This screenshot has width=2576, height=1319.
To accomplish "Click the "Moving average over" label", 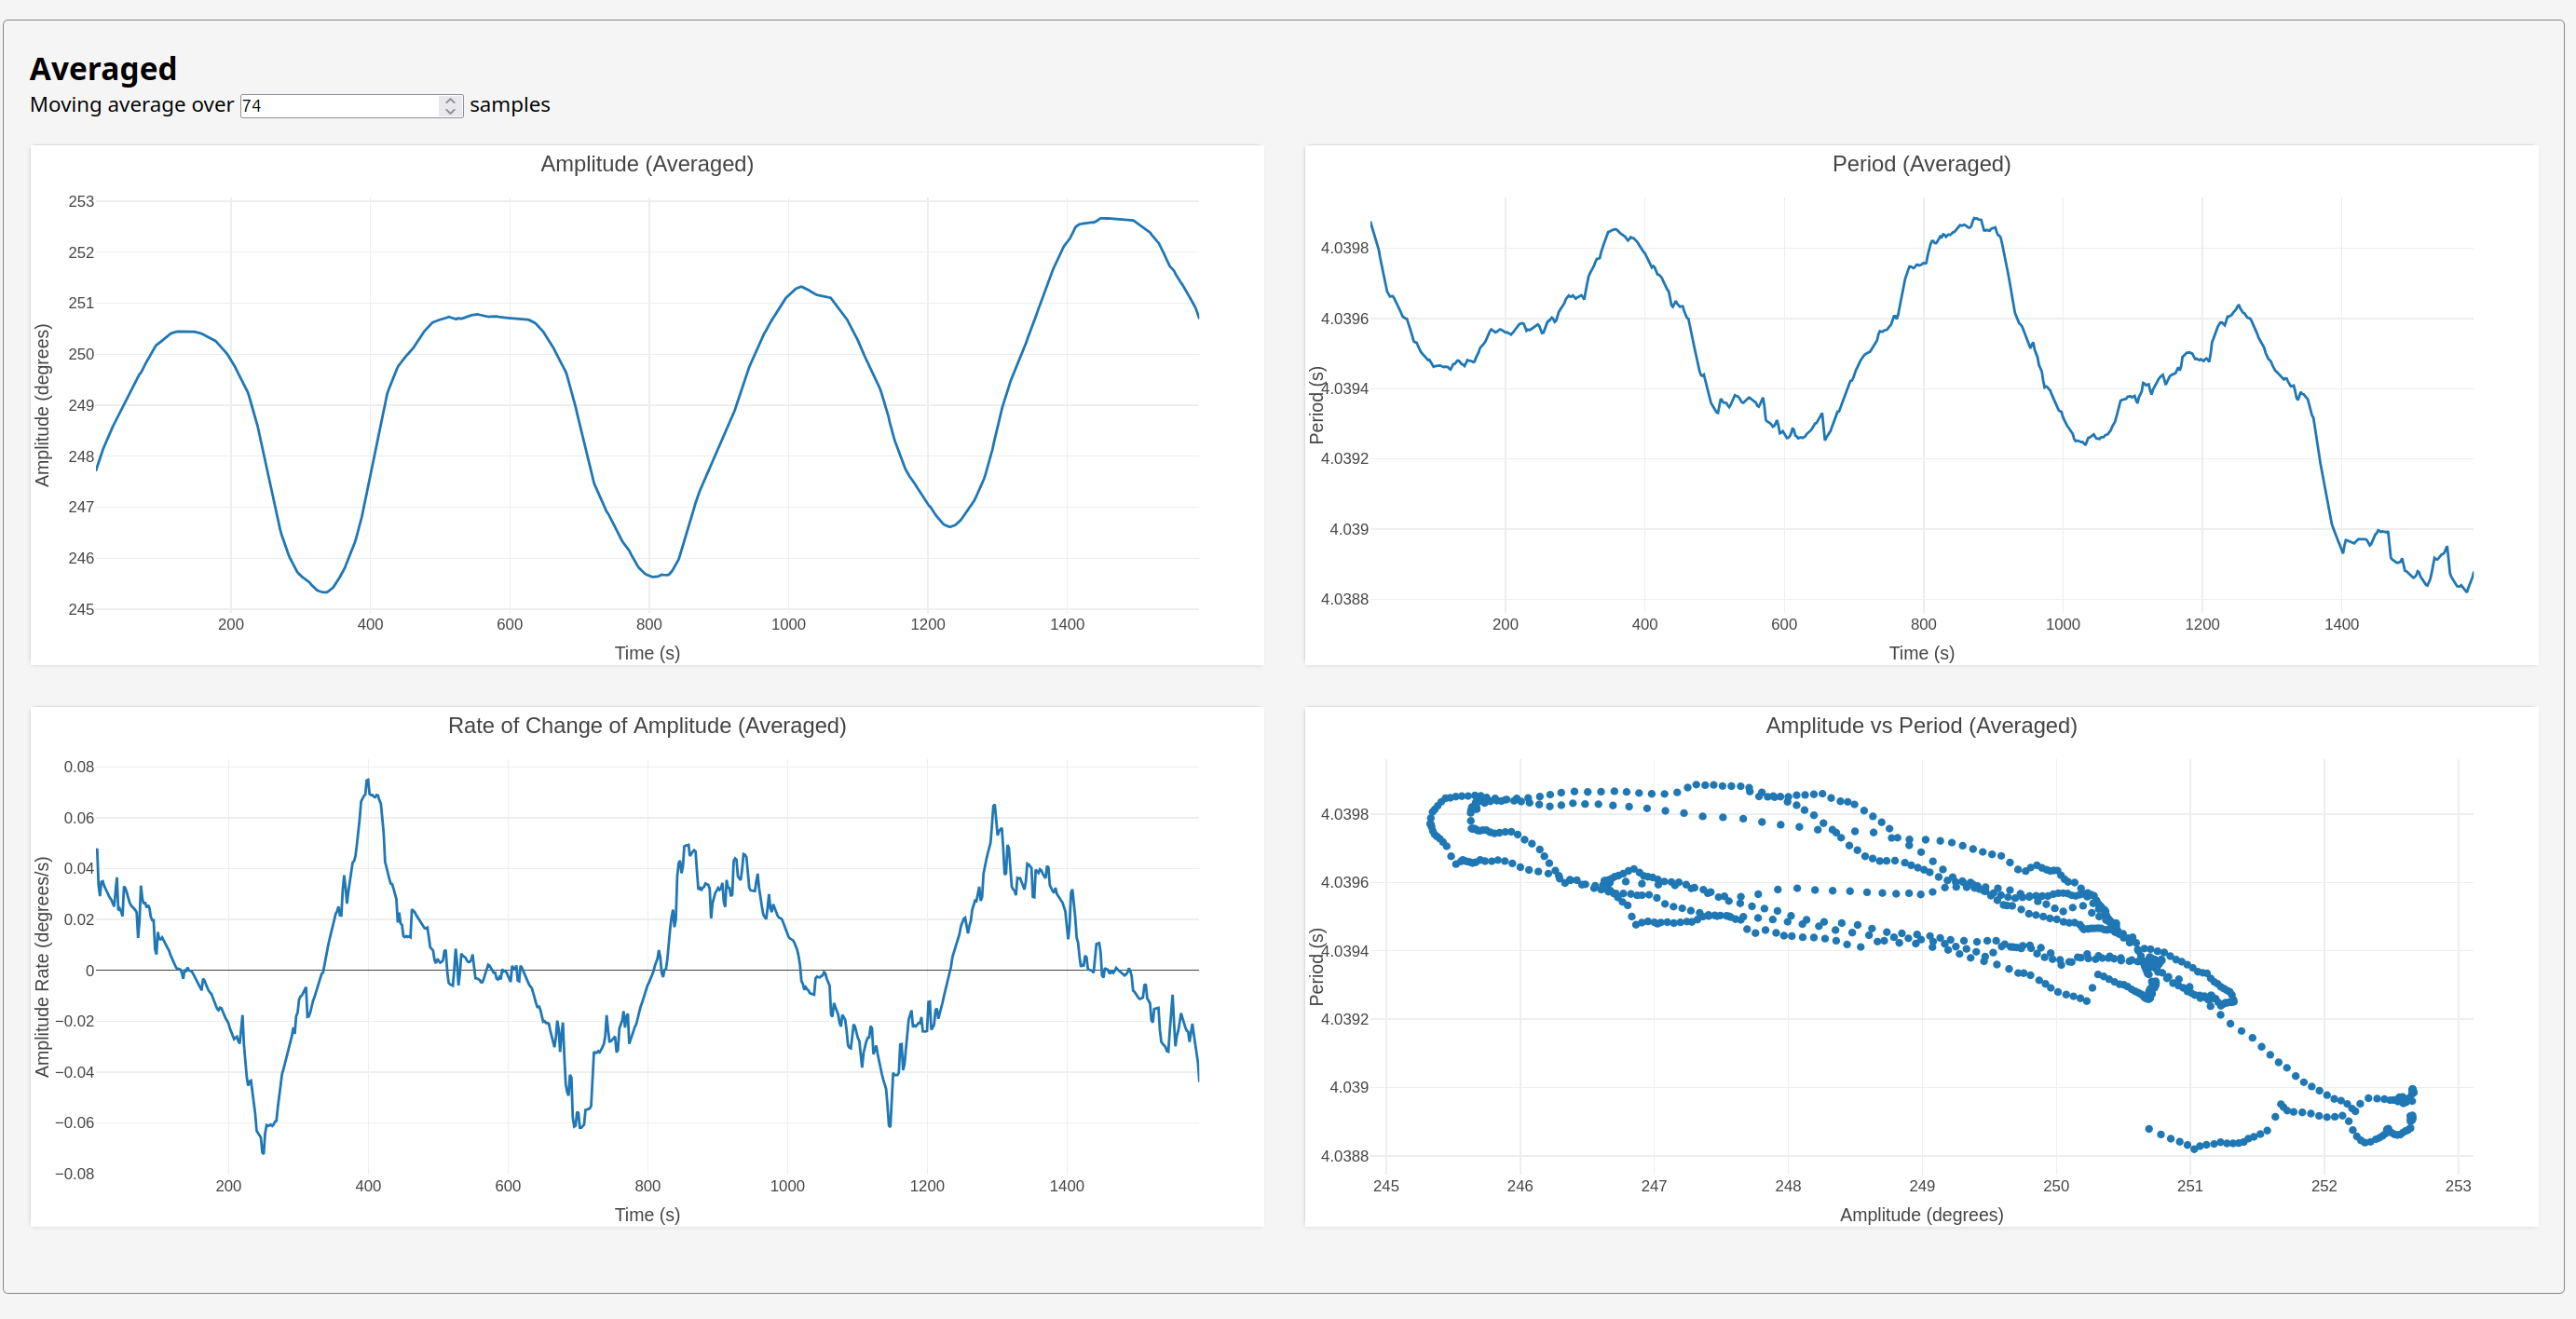I will pos(131,105).
